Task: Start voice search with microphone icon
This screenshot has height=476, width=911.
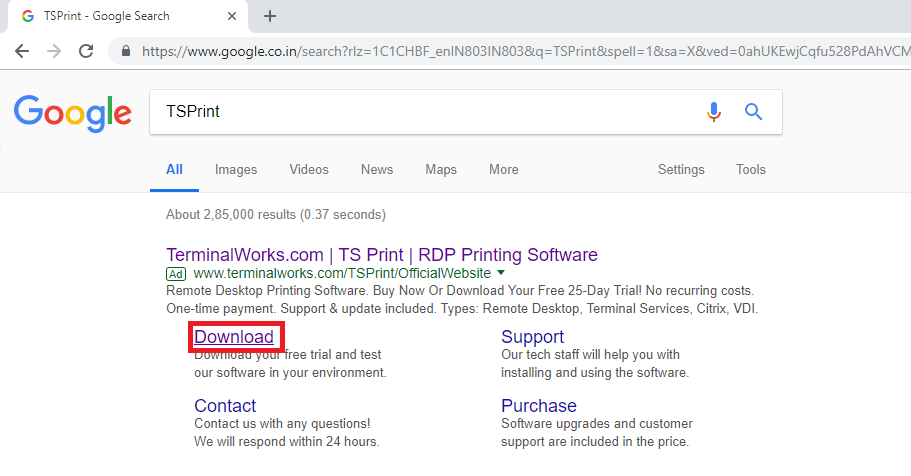Action: [x=714, y=111]
